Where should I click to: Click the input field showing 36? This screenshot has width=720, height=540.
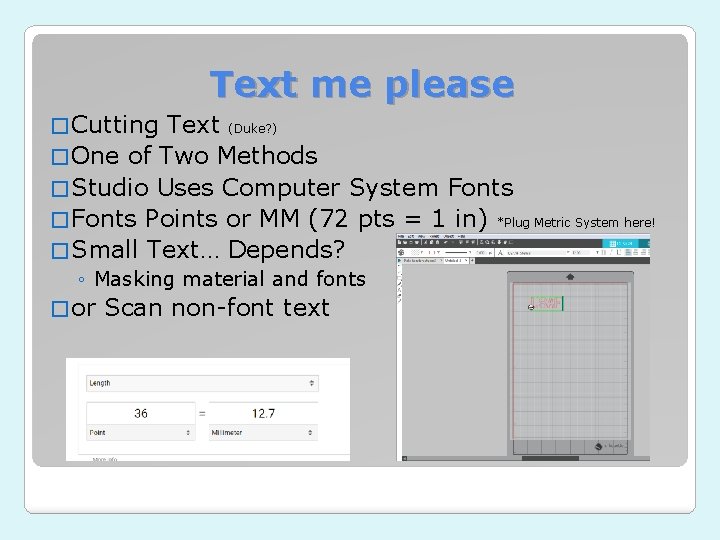pyautogui.click(x=141, y=413)
